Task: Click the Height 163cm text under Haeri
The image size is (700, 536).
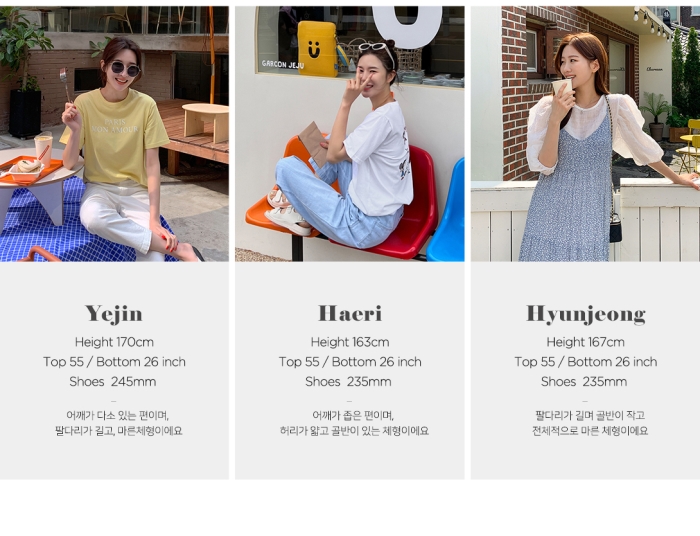Action: [x=350, y=342]
